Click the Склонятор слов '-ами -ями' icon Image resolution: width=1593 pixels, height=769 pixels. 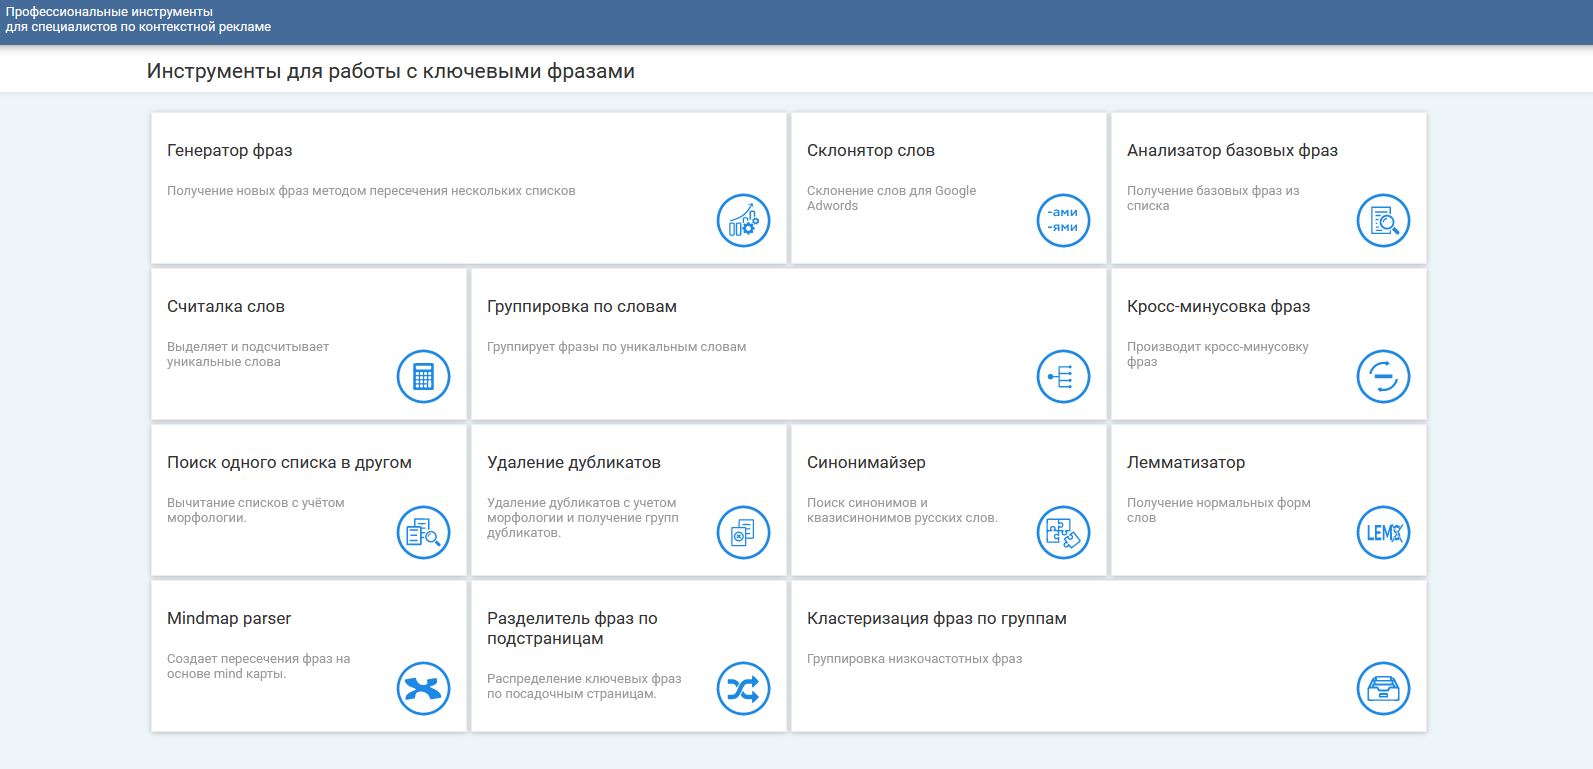[1063, 221]
